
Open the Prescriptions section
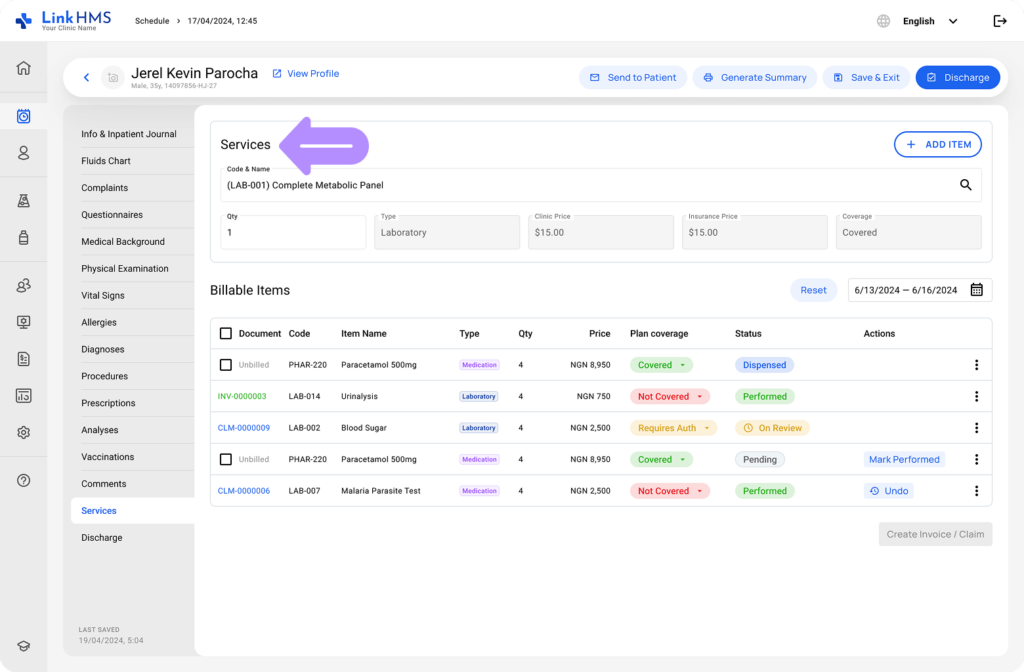pyautogui.click(x=108, y=403)
